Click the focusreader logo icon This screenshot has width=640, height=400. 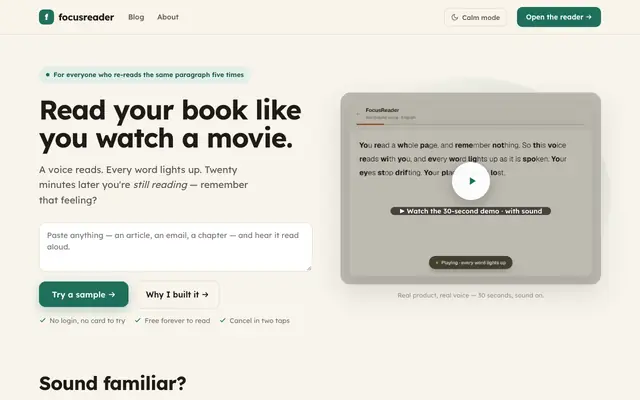click(47, 17)
